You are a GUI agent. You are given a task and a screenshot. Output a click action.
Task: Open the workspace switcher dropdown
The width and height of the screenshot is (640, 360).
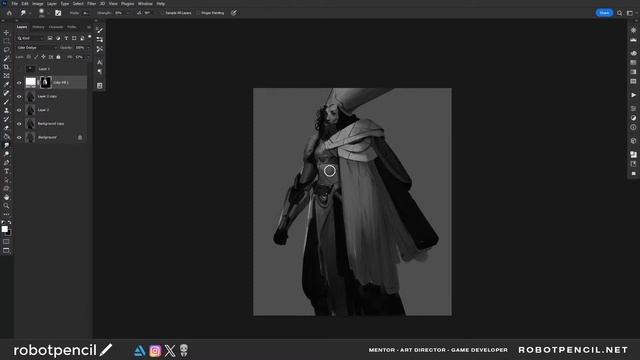tap(631, 13)
